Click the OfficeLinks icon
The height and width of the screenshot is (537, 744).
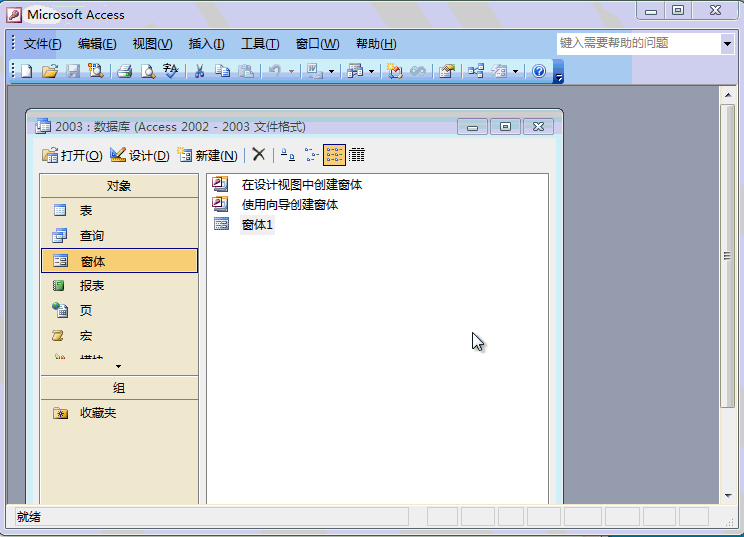(314, 72)
